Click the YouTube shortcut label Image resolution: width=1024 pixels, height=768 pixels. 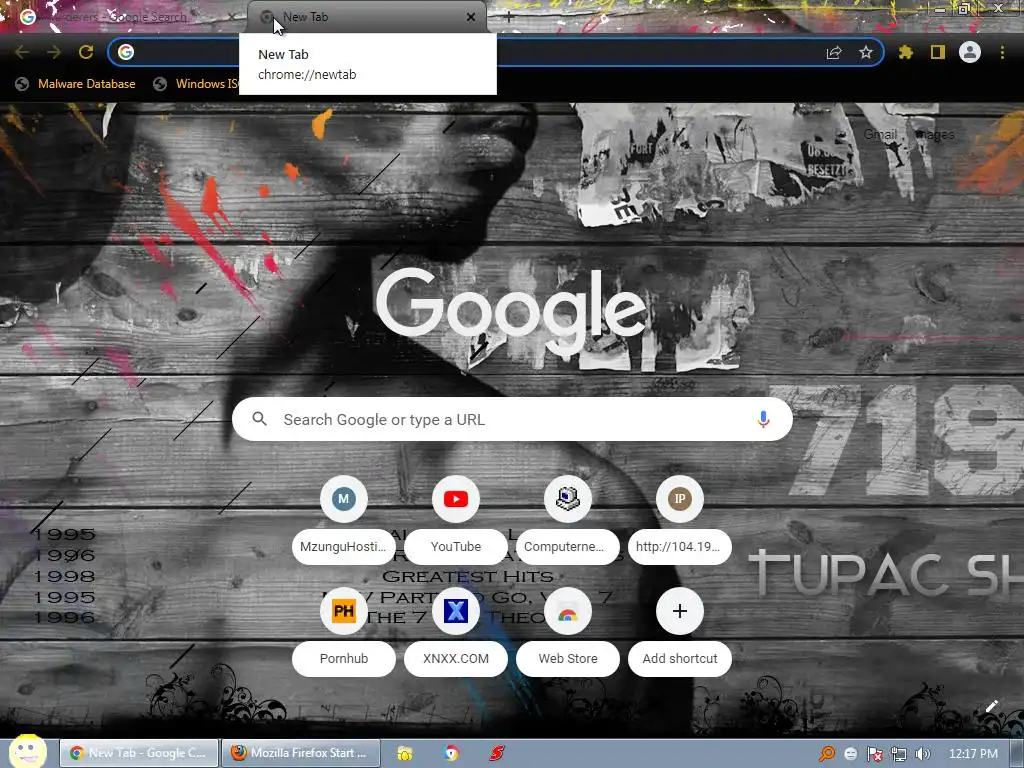click(x=456, y=547)
